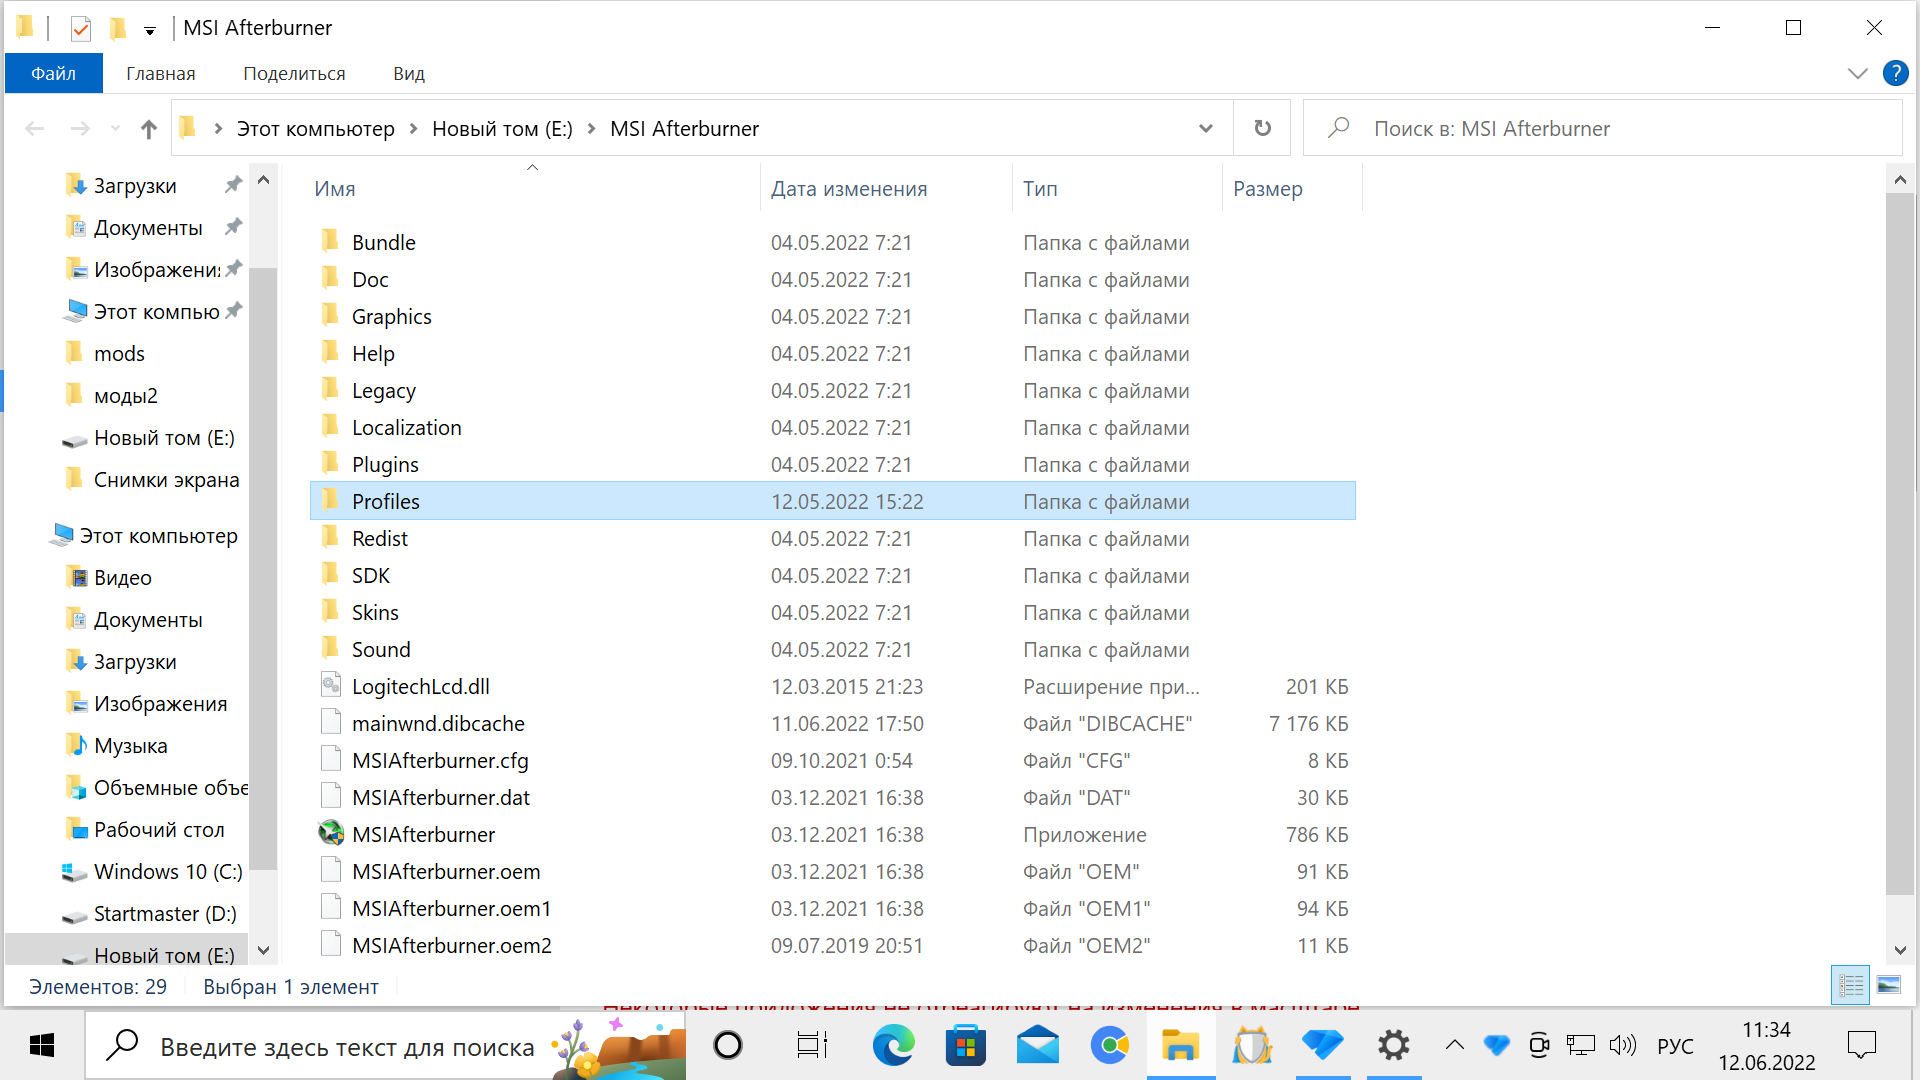Open File Explorer icon in taskbar

pyautogui.click(x=1181, y=1046)
